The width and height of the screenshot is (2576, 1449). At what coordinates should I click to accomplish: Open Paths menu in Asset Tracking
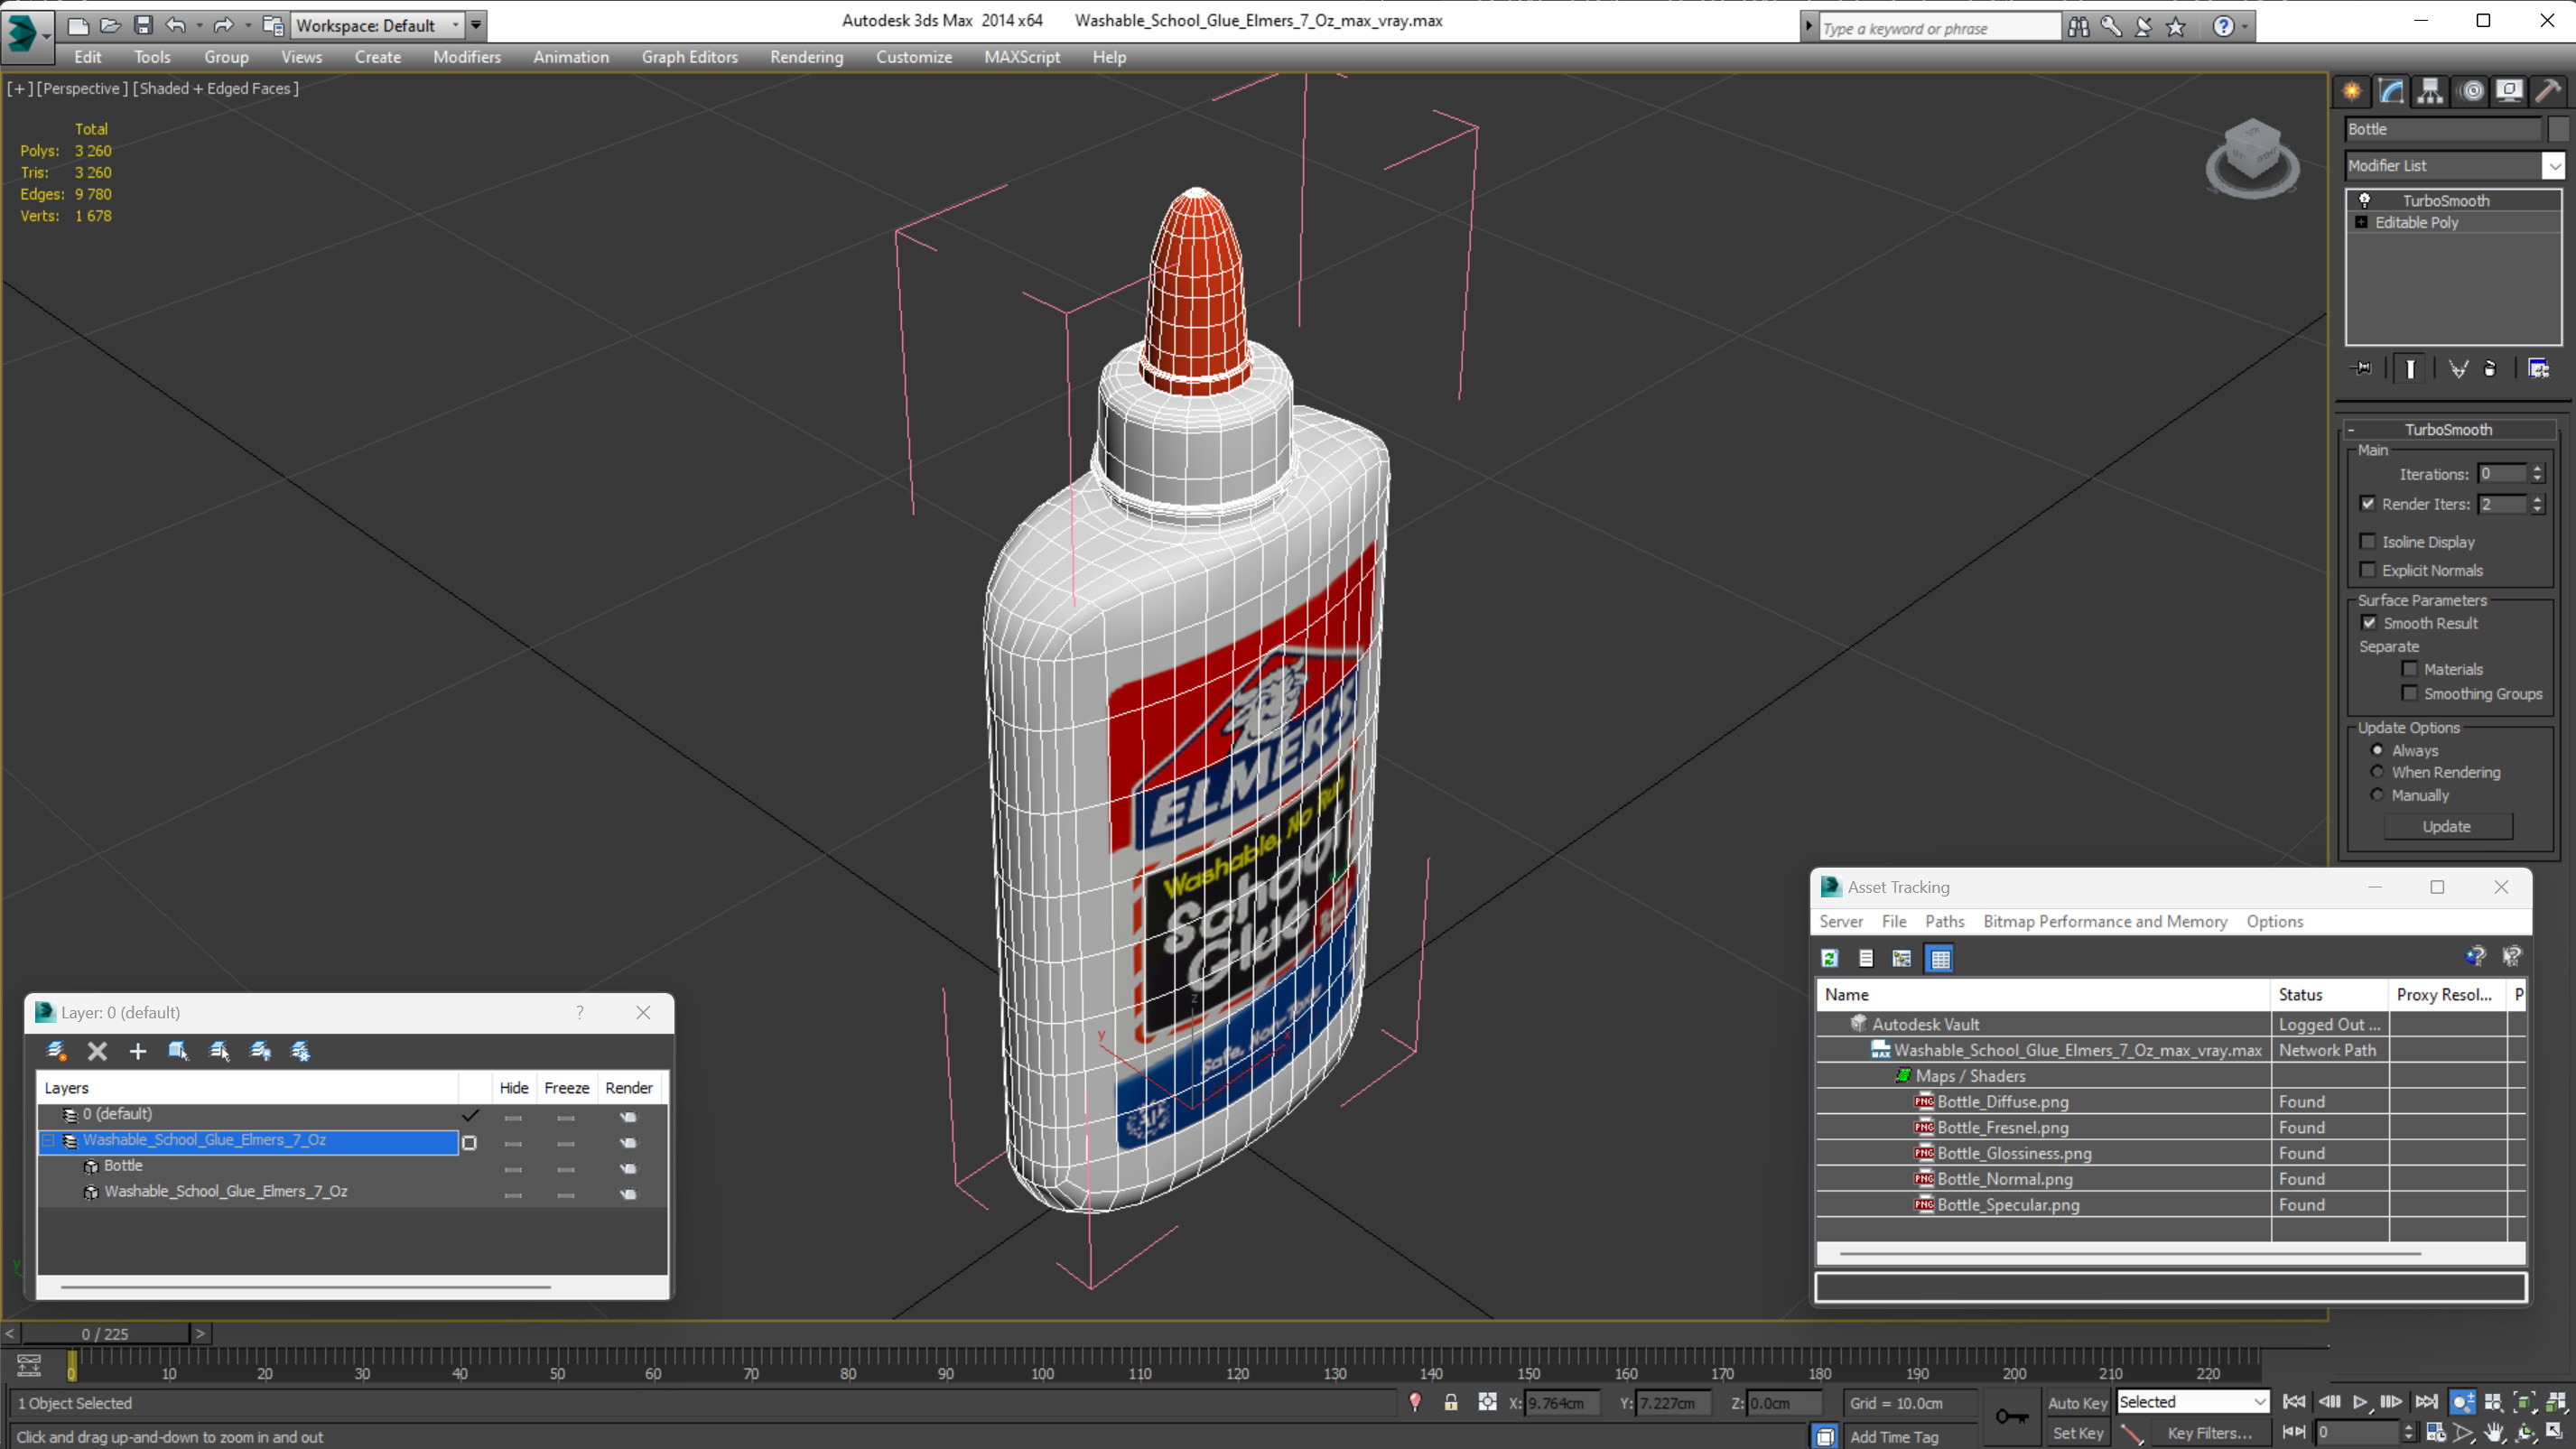tap(1944, 921)
